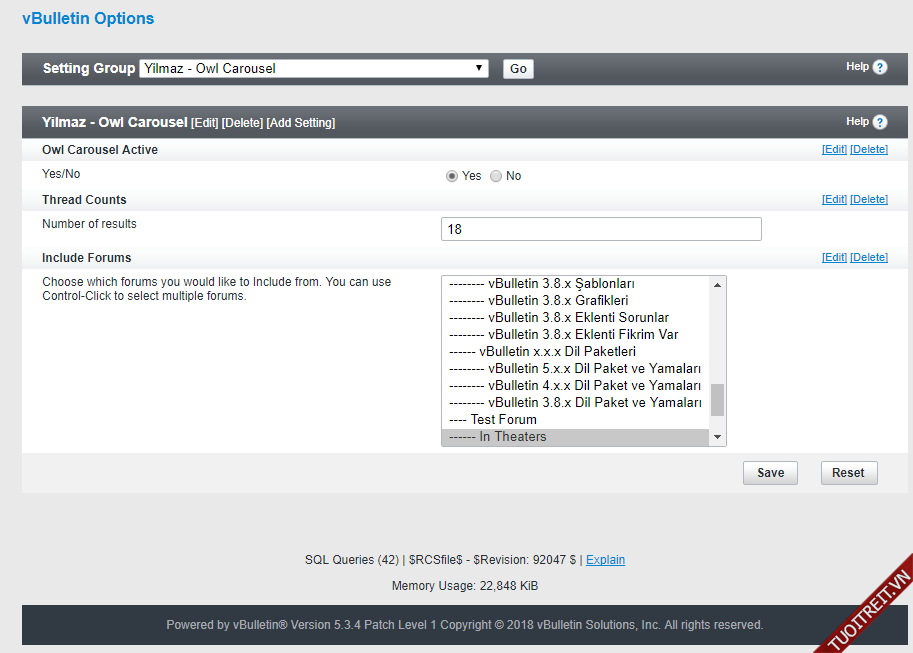913x653 pixels.
Task: Reset the settings form
Action: tap(848, 473)
